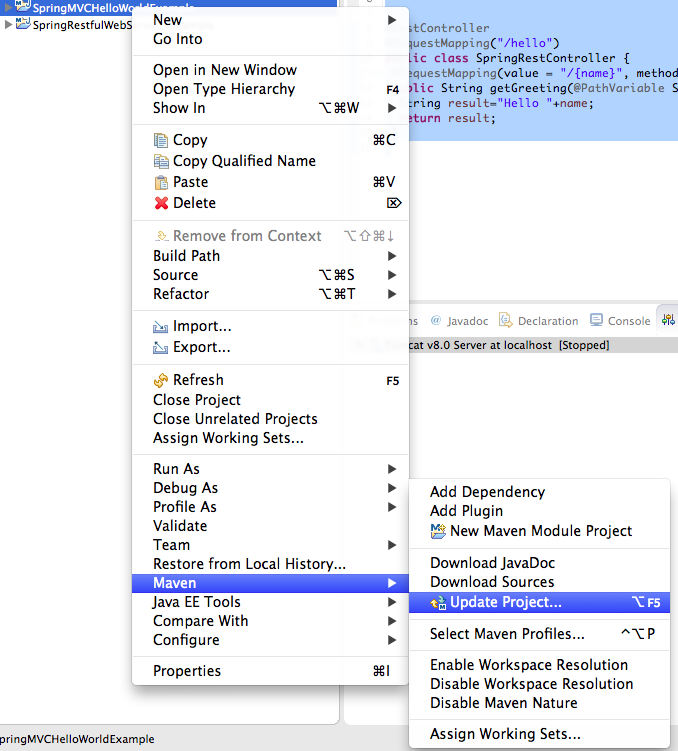Click the Refresh arrows icon
This screenshot has height=751, width=678.
[161, 380]
